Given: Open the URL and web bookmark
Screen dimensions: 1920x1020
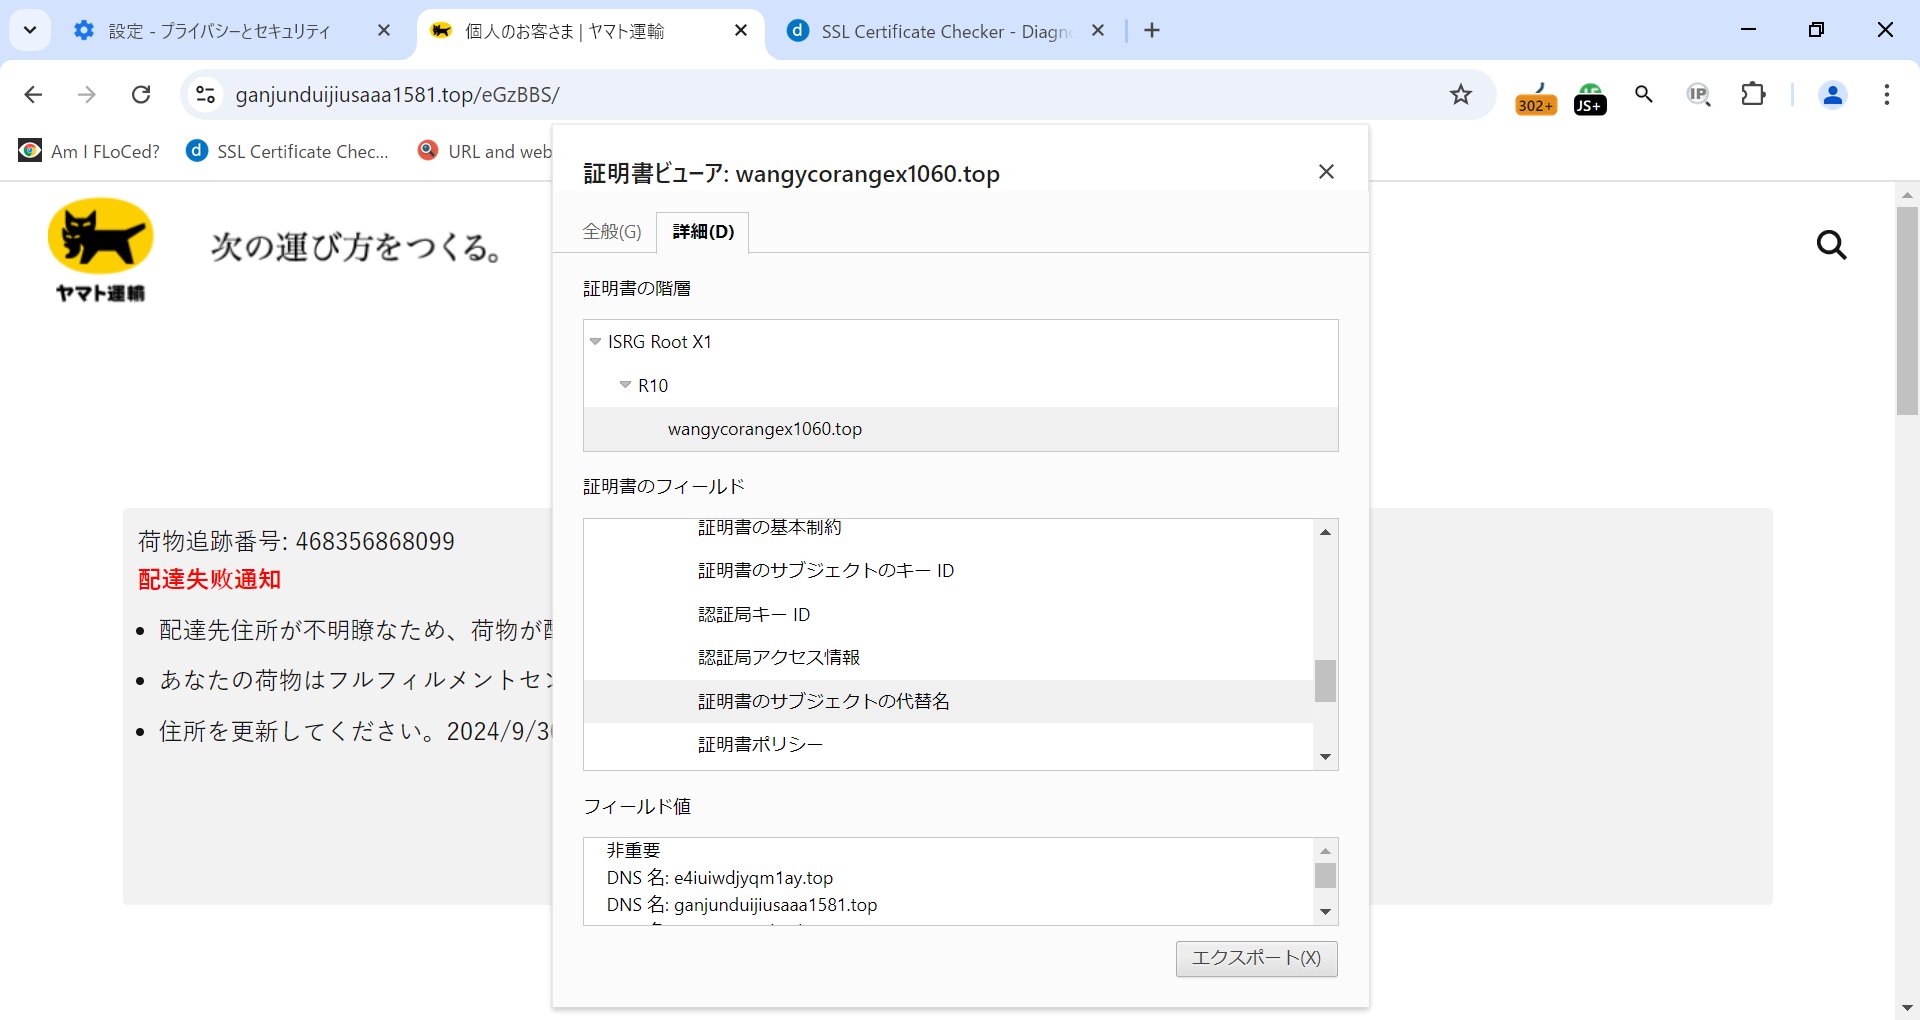Looking at the screenshot, I should (485, 151).
